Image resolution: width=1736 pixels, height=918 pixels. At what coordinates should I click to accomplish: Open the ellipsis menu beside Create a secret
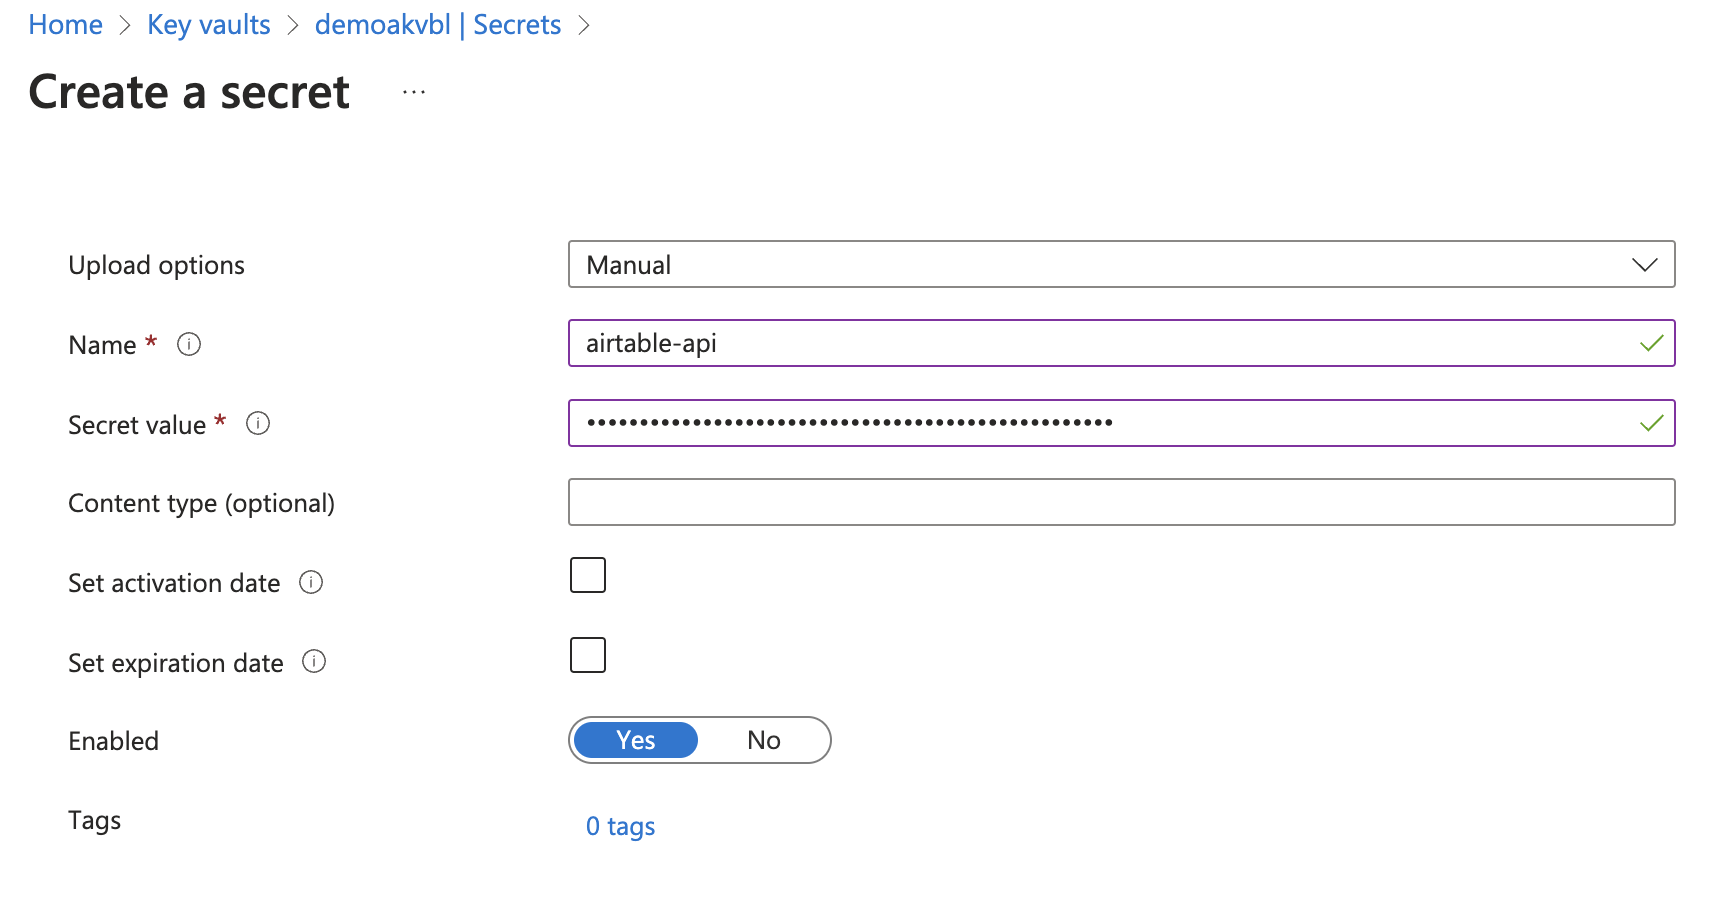(413, 91)
